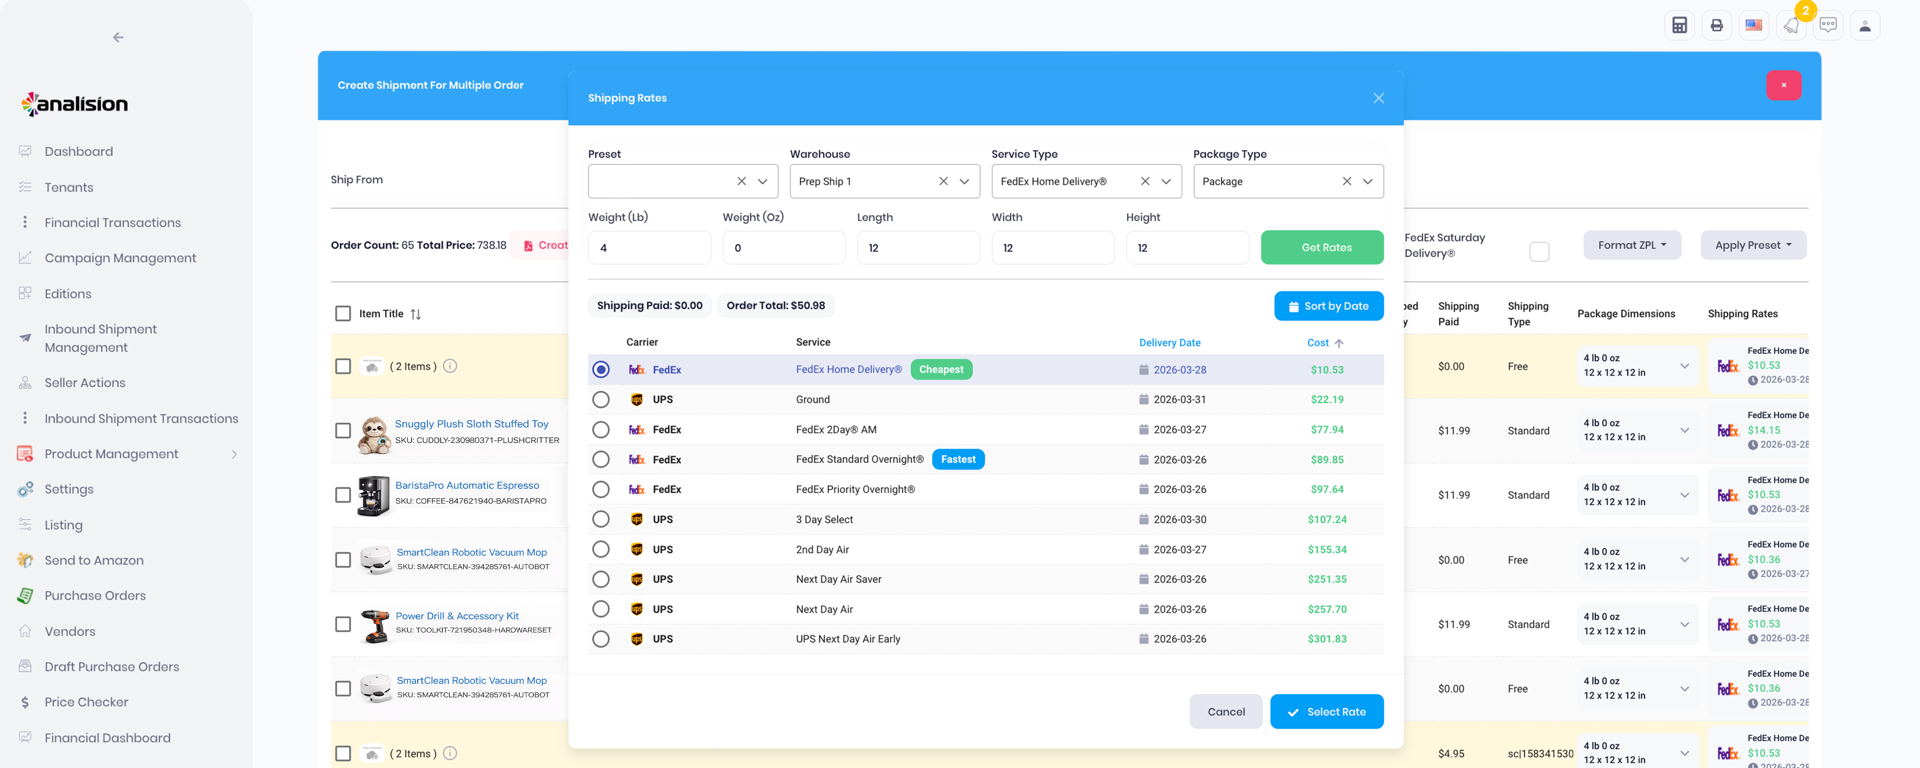Click the Weight (Lb) input field
The image size is (1920, 768).
pyautogui.click(x=649, y=248)
